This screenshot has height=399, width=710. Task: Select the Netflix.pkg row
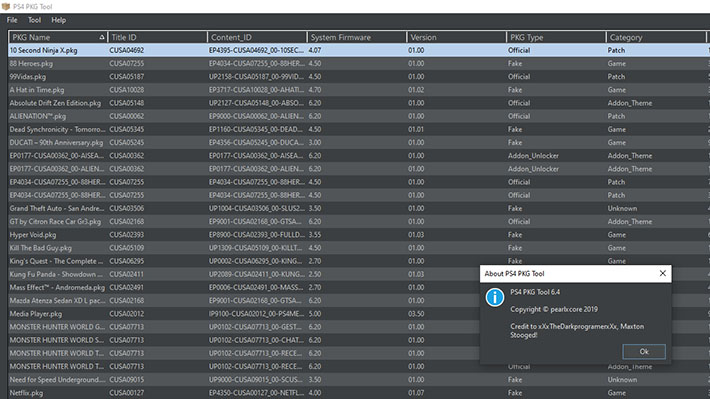pos(359,393)
